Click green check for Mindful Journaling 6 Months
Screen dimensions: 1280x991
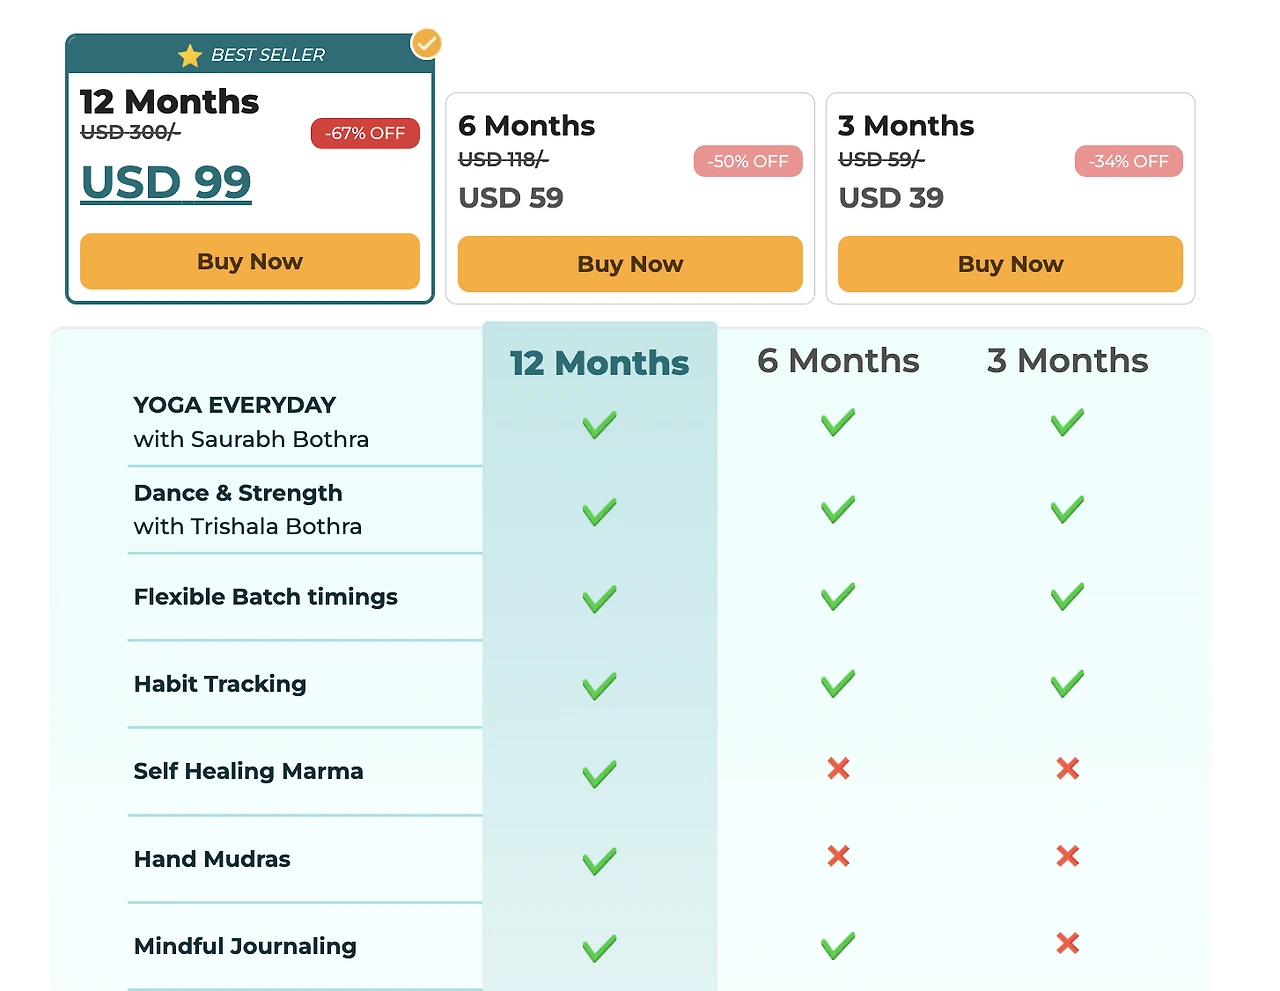point(838,945)
